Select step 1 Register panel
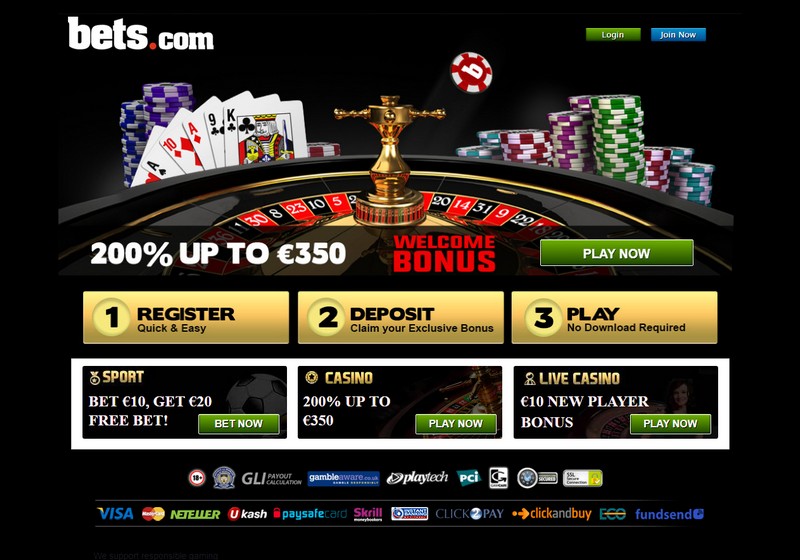 [186, 317]
